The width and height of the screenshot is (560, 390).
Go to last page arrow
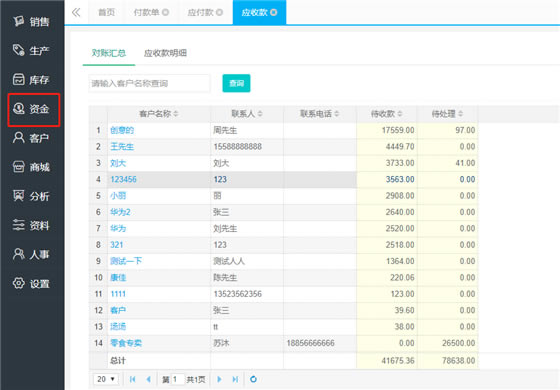click(235, 379)
